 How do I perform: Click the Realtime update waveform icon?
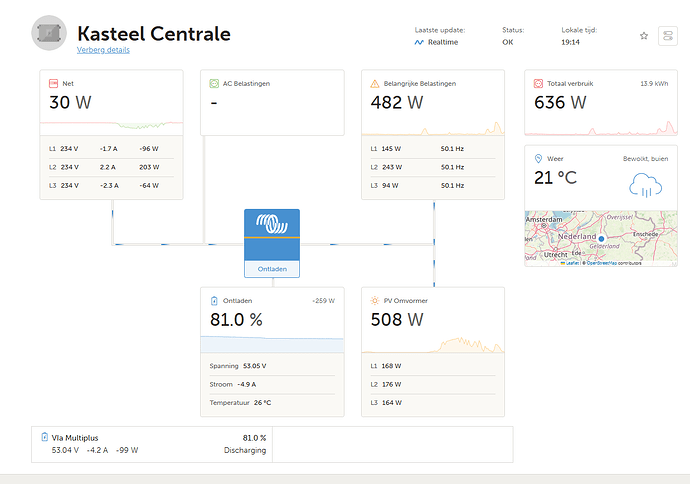pos(419,42)
